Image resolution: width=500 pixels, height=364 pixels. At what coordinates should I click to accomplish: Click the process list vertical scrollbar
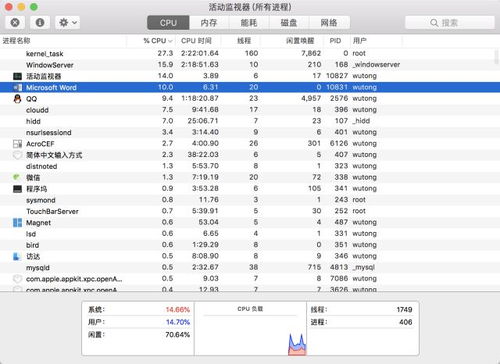(x=497, y=56)
